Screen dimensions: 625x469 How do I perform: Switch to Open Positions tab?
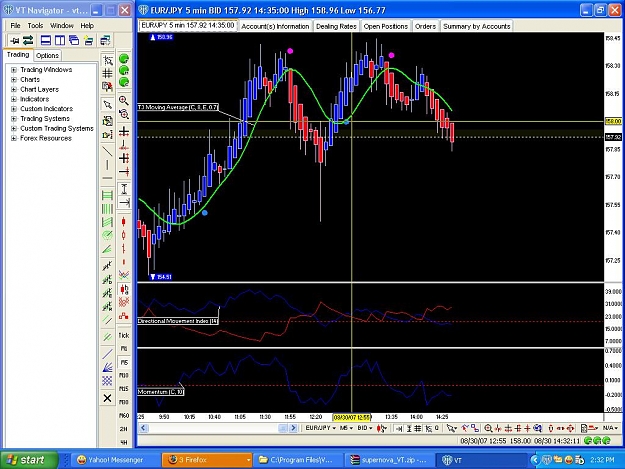[x=385, y=26]
